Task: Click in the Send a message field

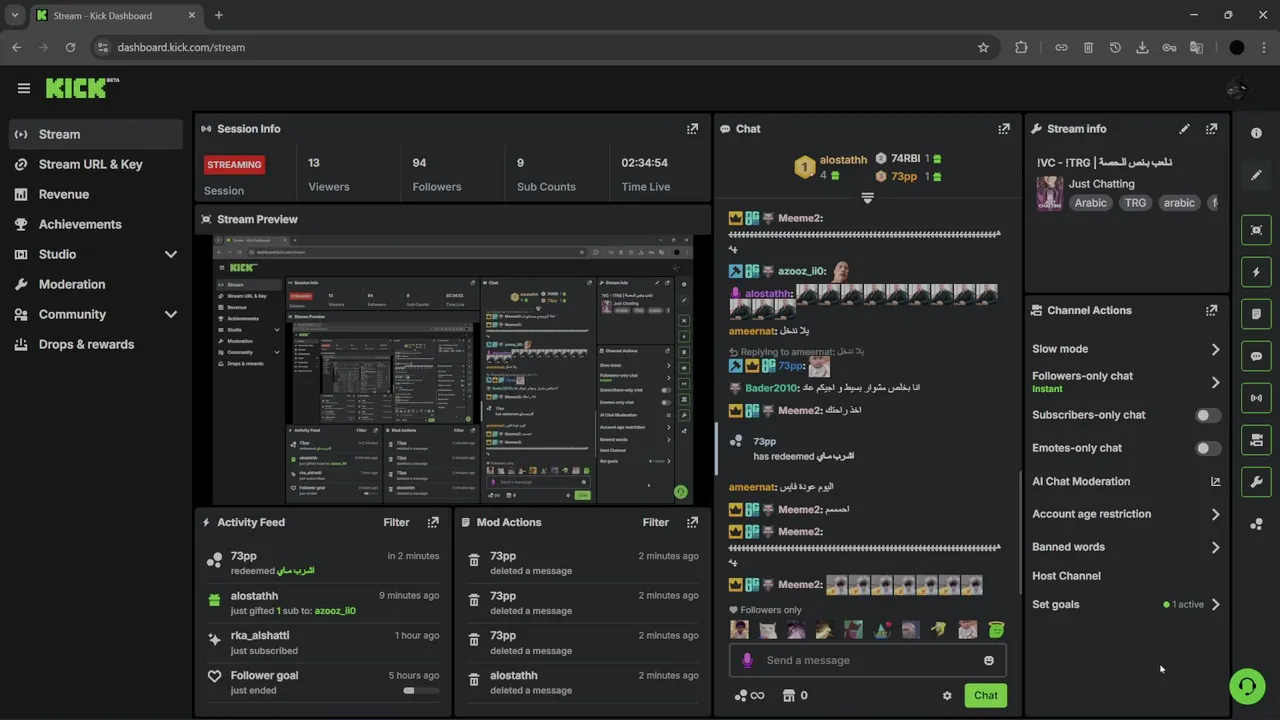Action: [x=868, y=660]
